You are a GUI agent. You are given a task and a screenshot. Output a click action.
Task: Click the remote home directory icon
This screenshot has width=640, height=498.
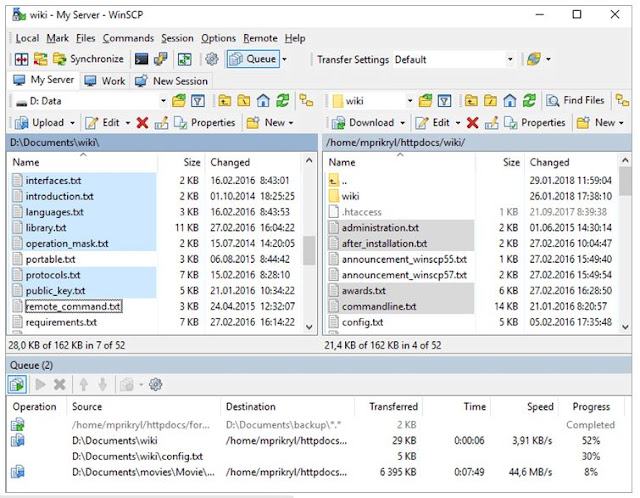[x=509, y=100]
